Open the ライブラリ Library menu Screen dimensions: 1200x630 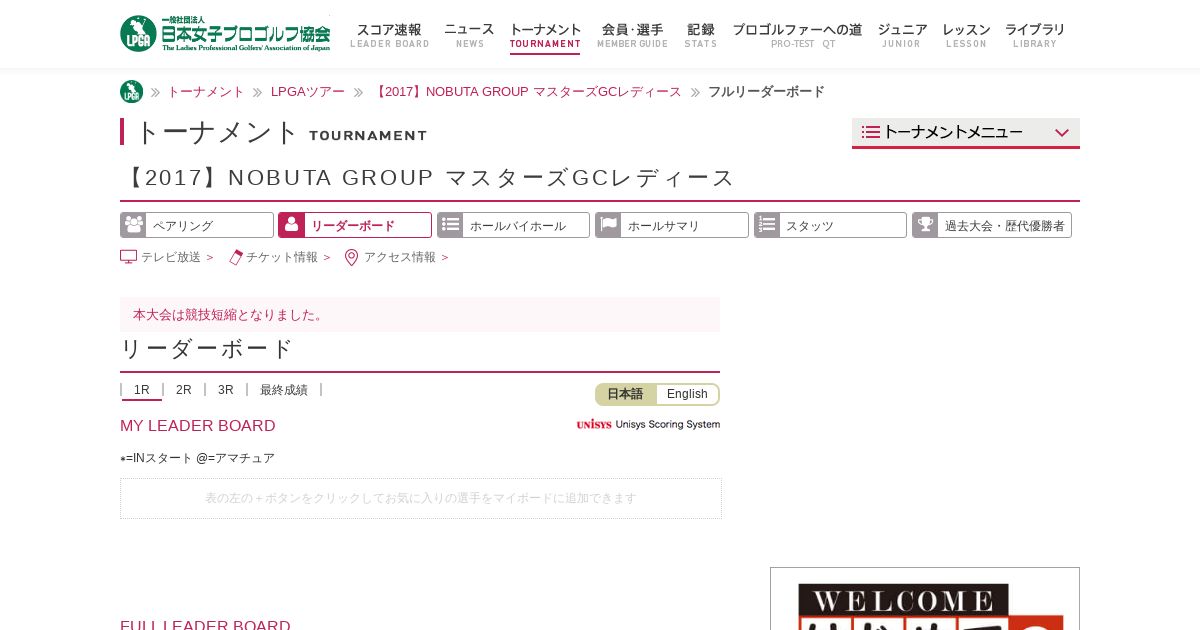(x=1035, y=35)
